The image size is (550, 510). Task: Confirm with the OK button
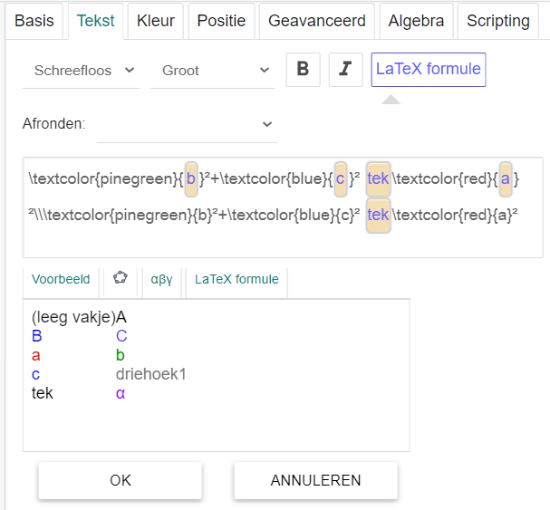tap(120, 480)
